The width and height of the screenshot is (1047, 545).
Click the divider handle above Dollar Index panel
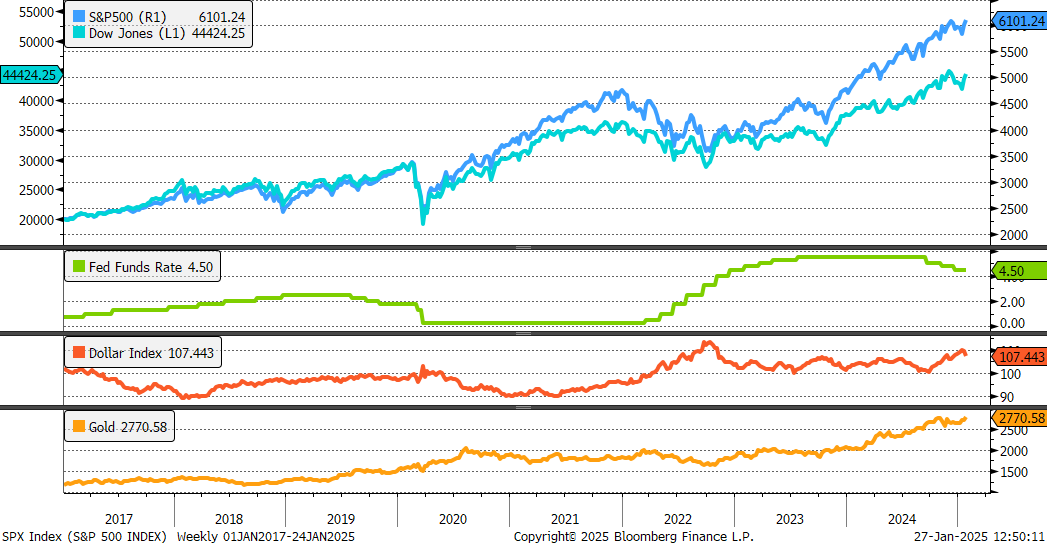pos(521,333)
